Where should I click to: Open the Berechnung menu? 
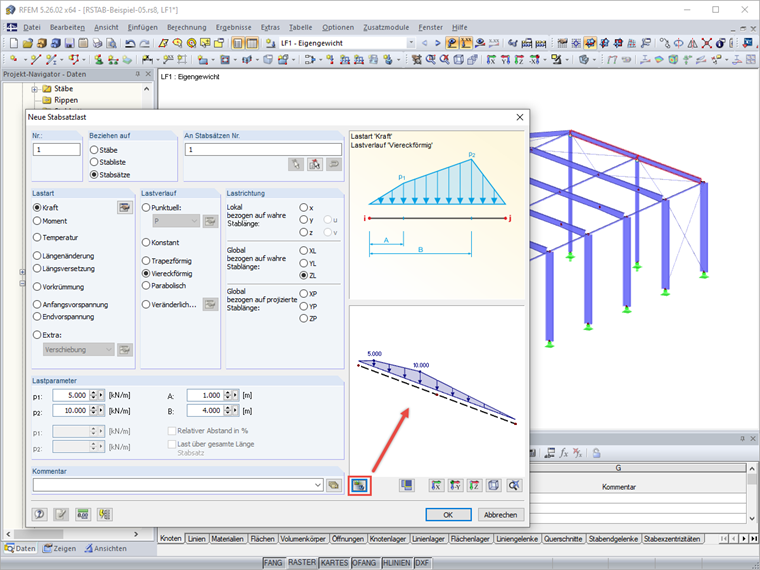(x=187, y=28)
